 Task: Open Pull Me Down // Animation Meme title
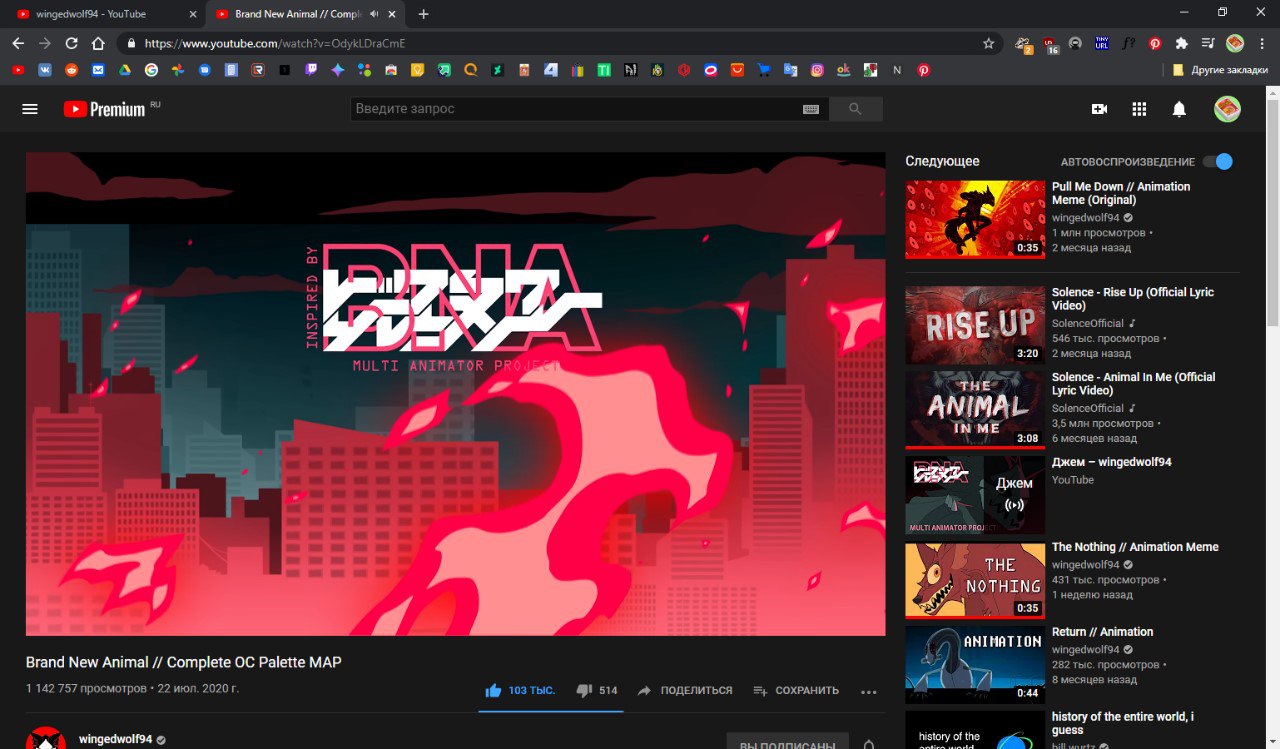(1121, 193)
